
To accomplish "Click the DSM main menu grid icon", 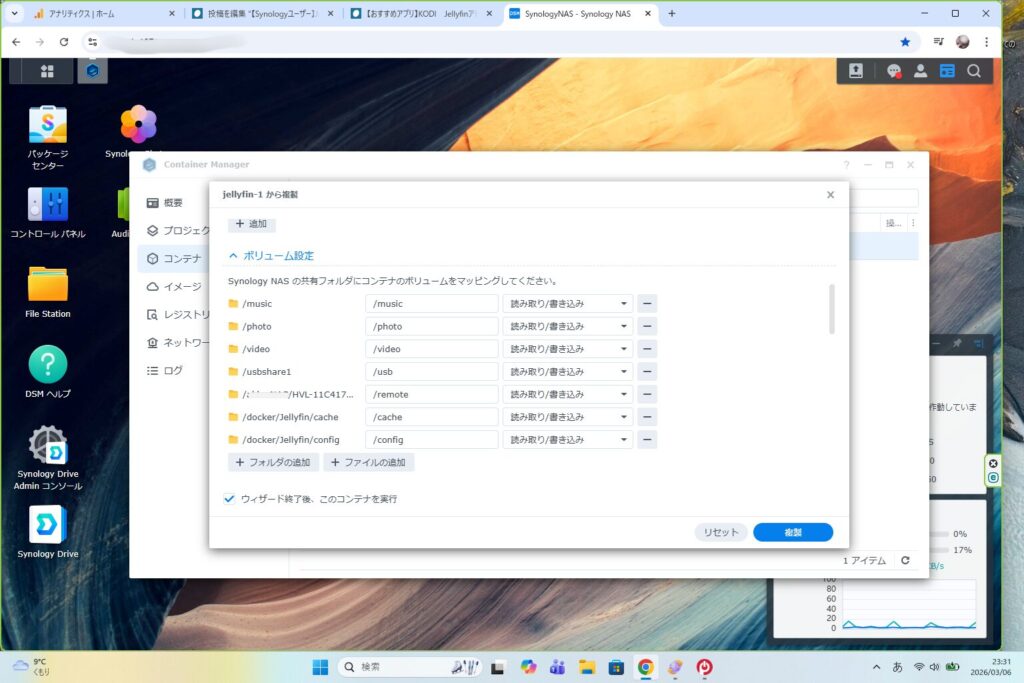I will coord(47,71).
